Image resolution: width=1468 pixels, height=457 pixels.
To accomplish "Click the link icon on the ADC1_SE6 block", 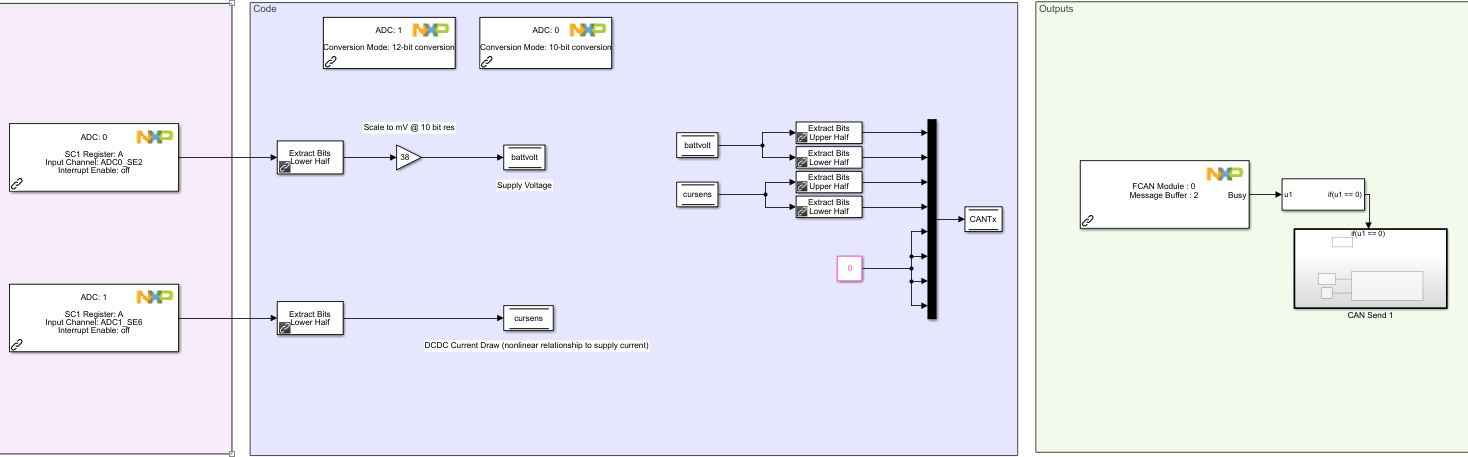I will coord(17,344).
